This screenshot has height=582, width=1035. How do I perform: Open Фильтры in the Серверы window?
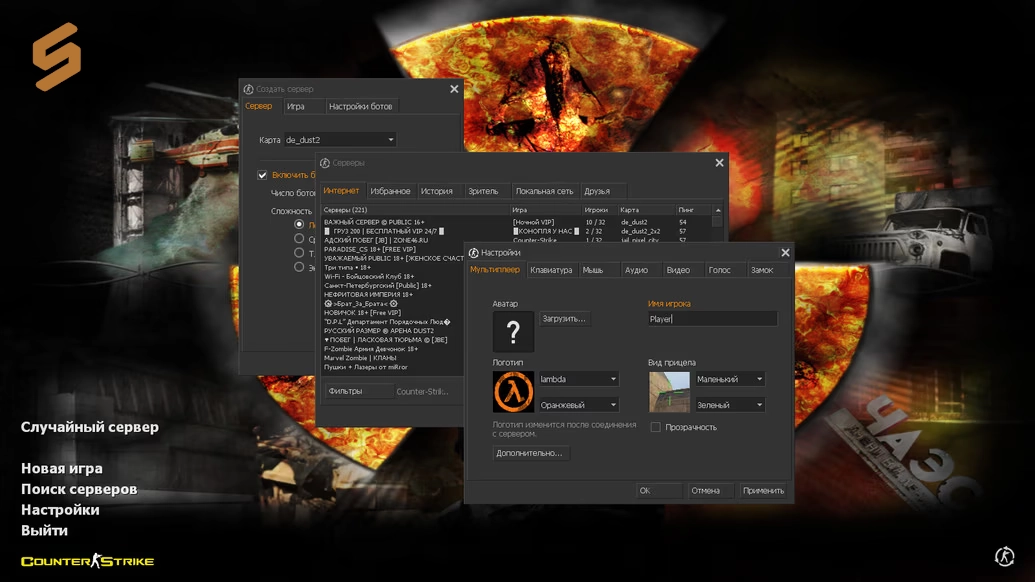tap(359, 391)
